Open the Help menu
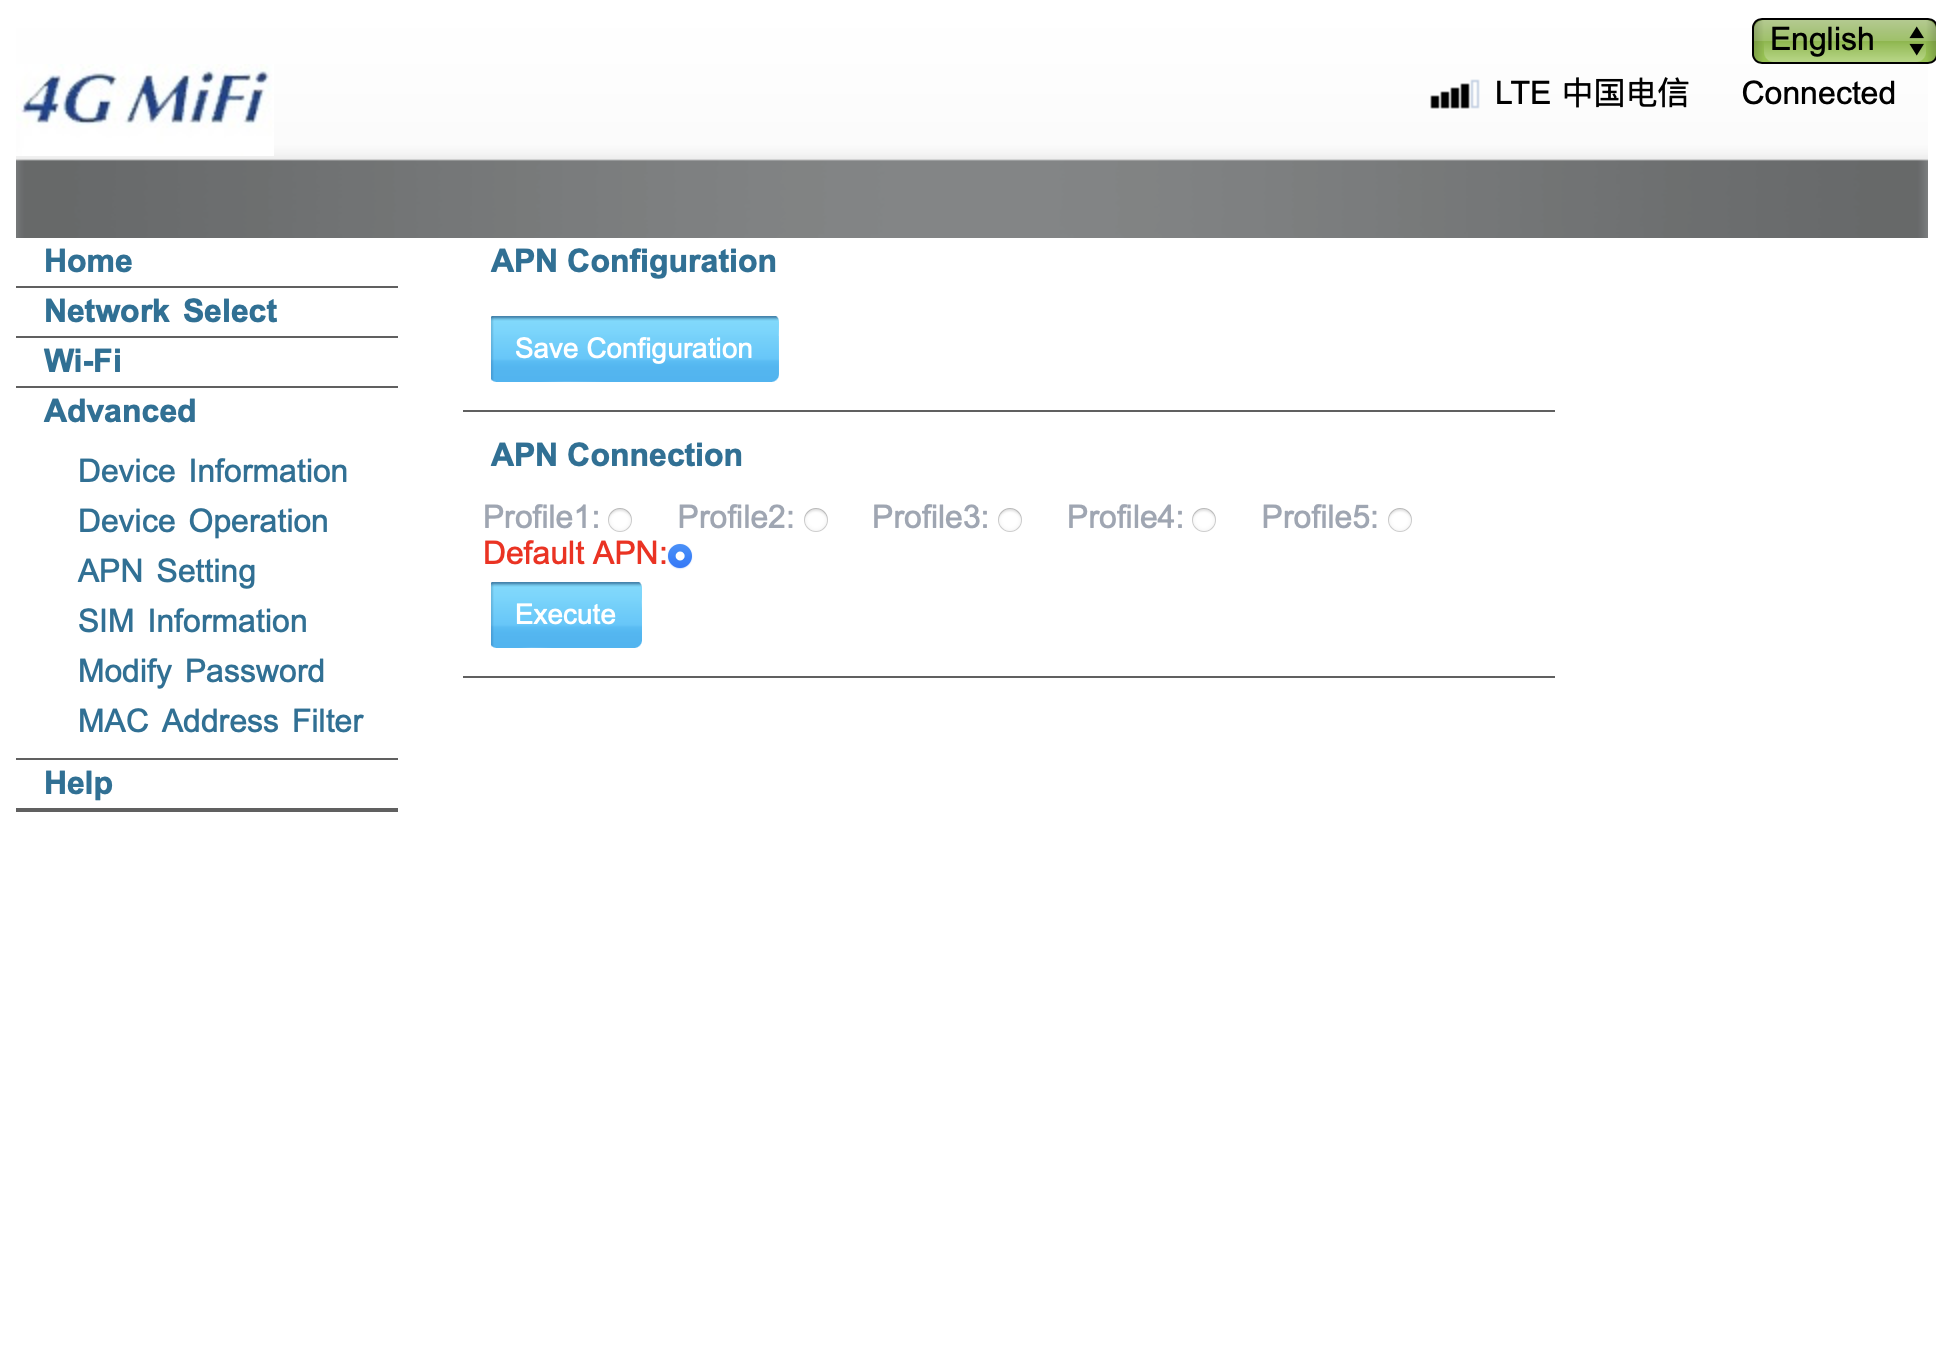The image size is (1936, 1348). pyautogui.click(x=78, y=783)
